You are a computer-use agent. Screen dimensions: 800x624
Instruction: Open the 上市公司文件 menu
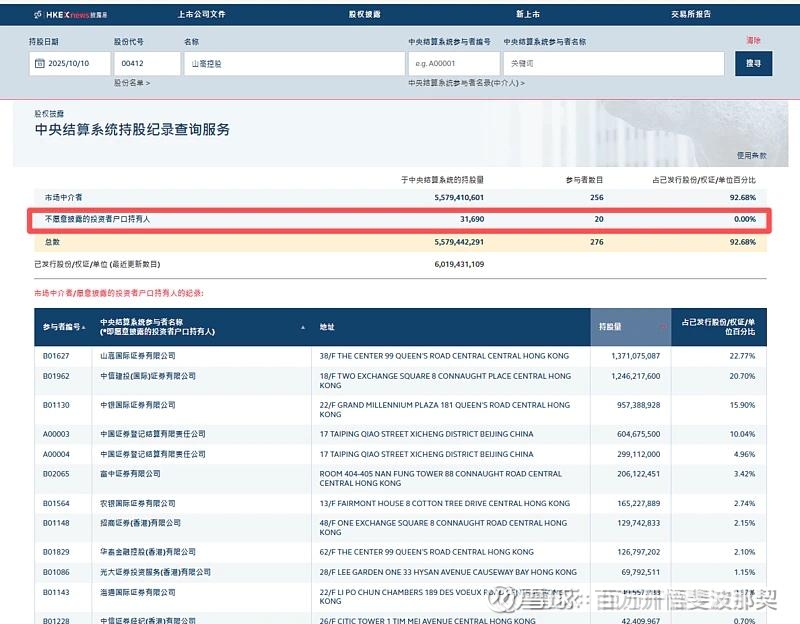(x=202, y=14)
